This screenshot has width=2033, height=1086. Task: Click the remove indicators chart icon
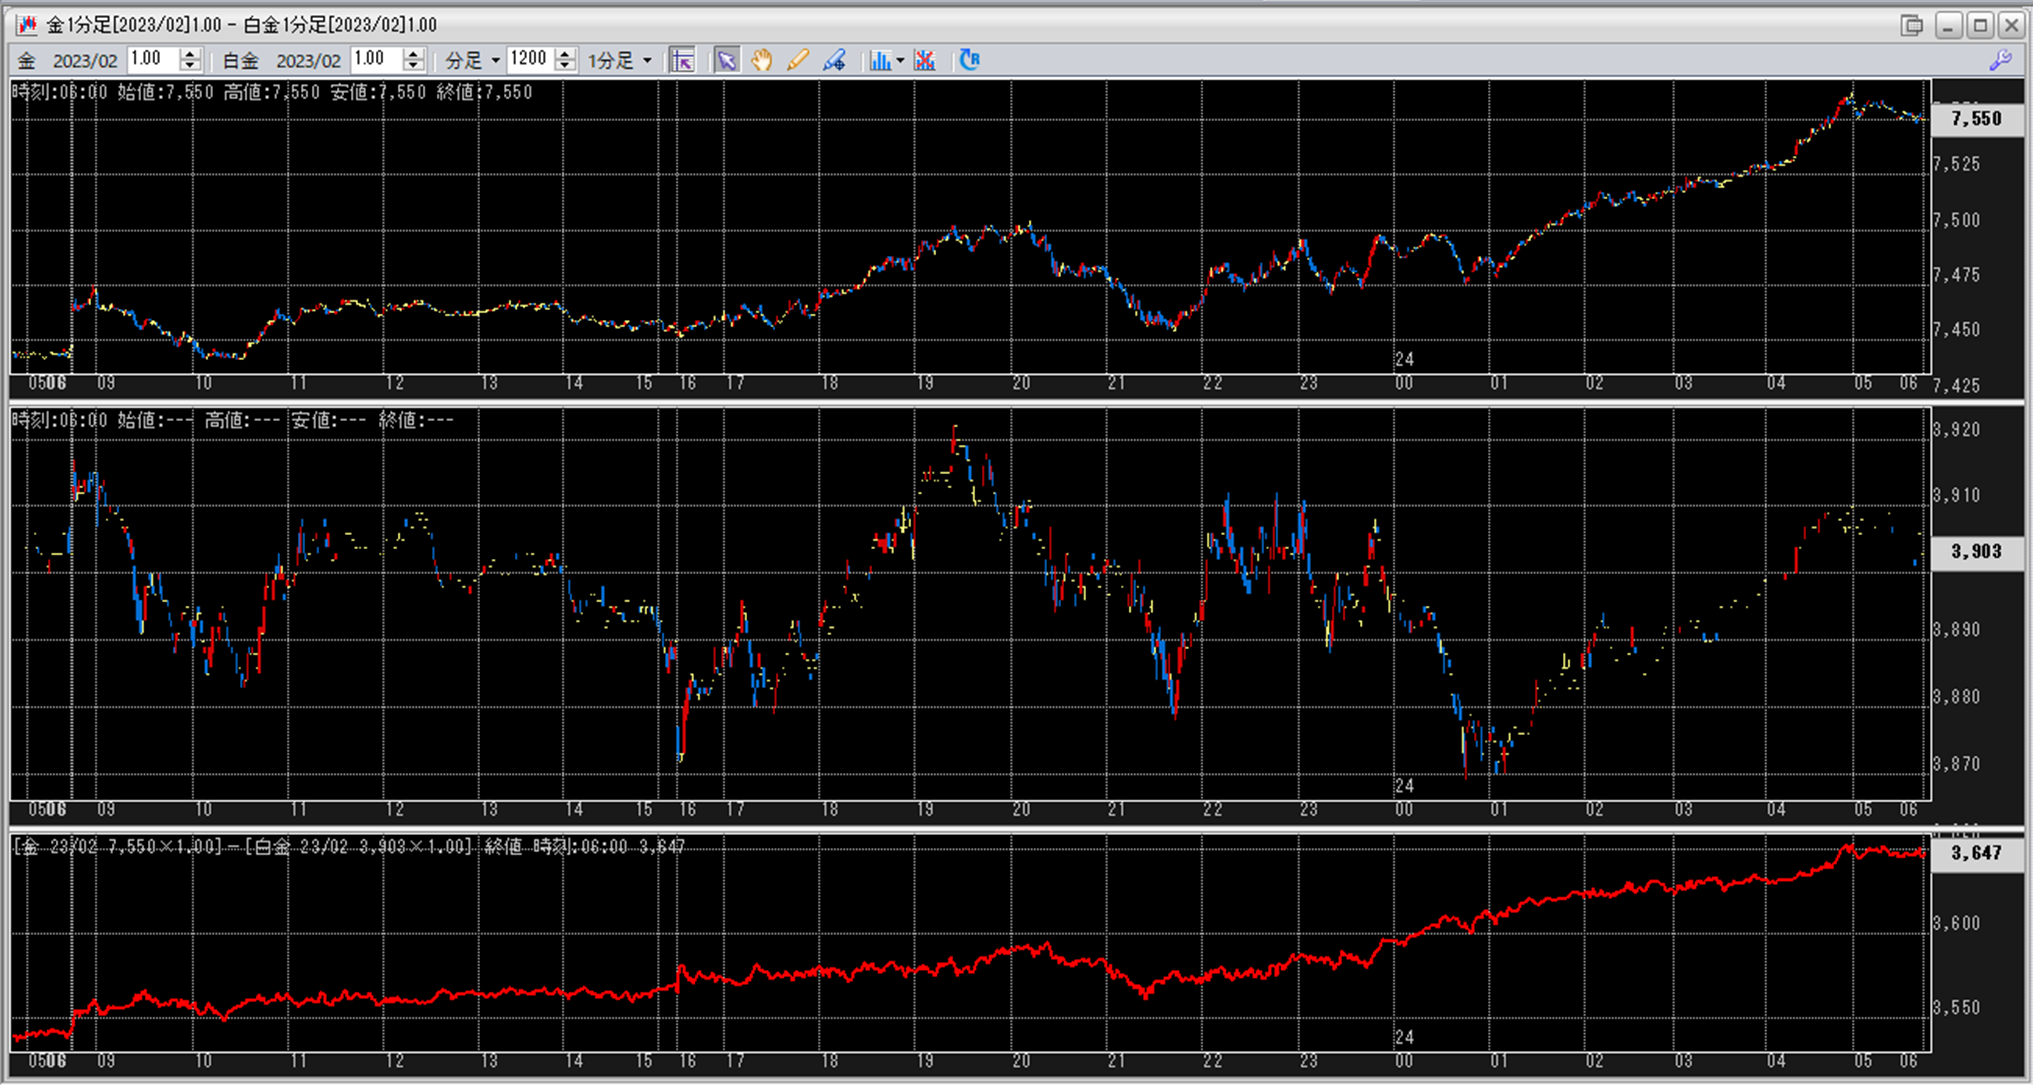coord(925,61)
